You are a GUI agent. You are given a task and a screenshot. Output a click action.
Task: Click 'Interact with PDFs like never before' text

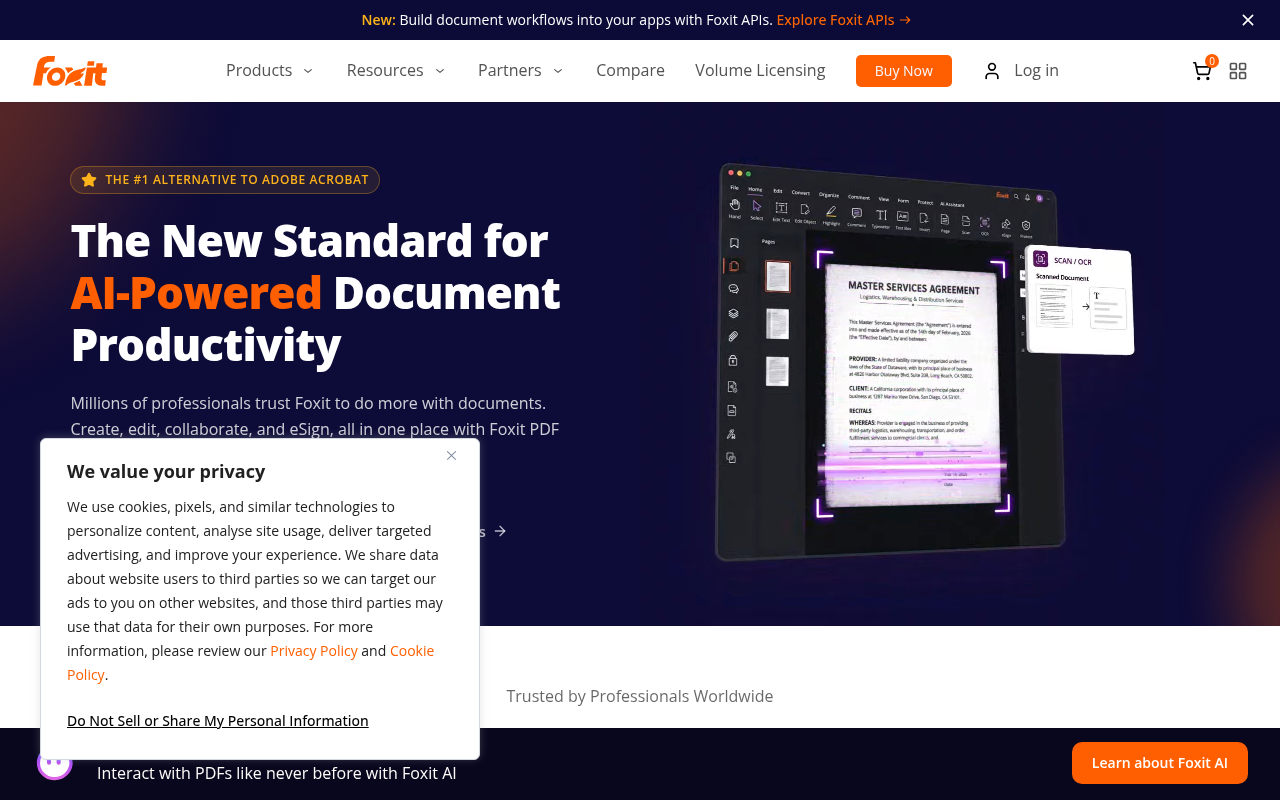tap(277, 773)
